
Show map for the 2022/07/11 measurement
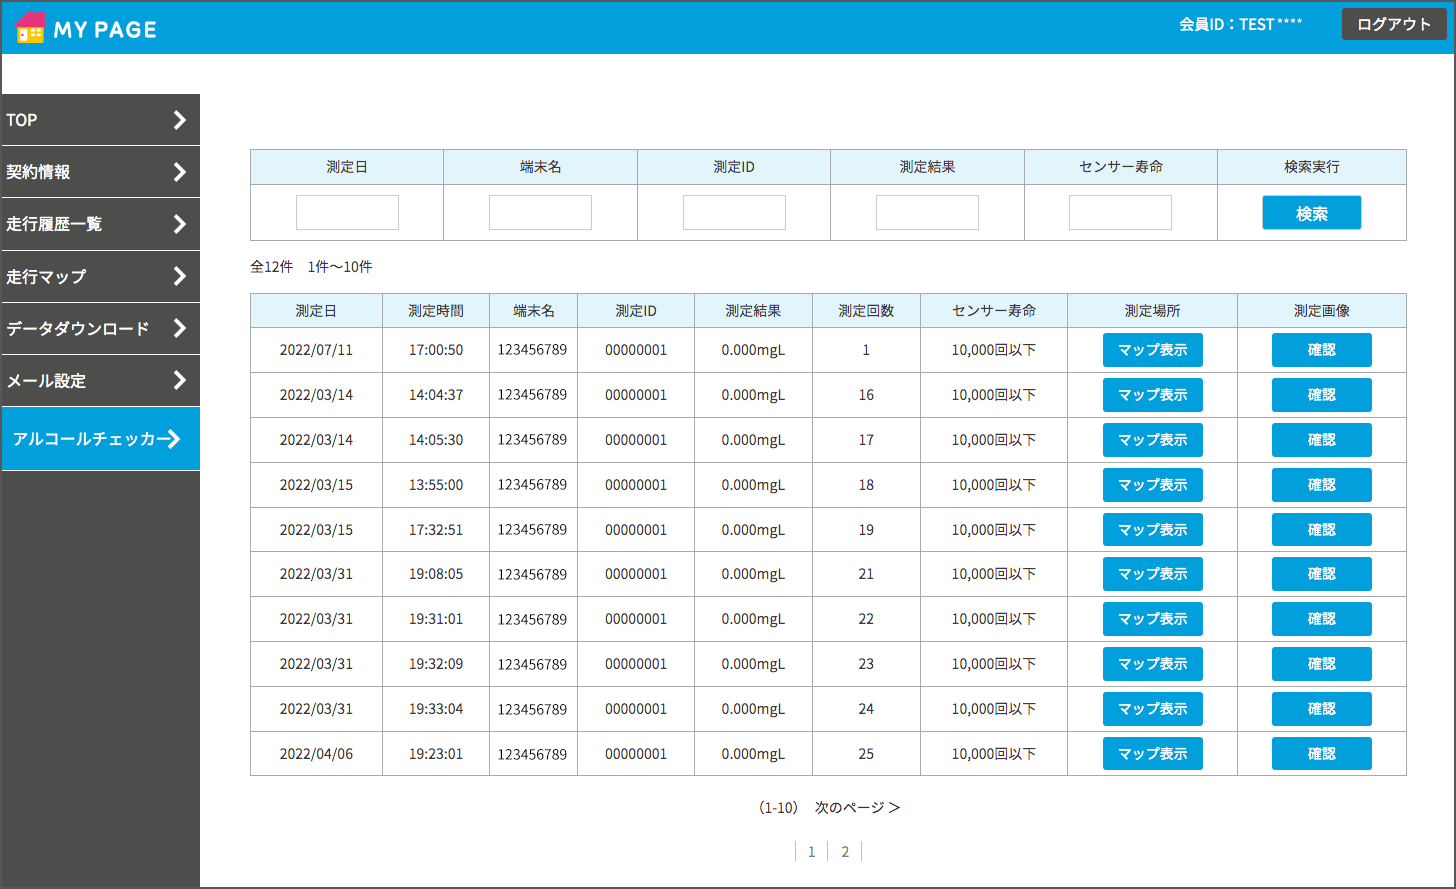click(1152, 350)
